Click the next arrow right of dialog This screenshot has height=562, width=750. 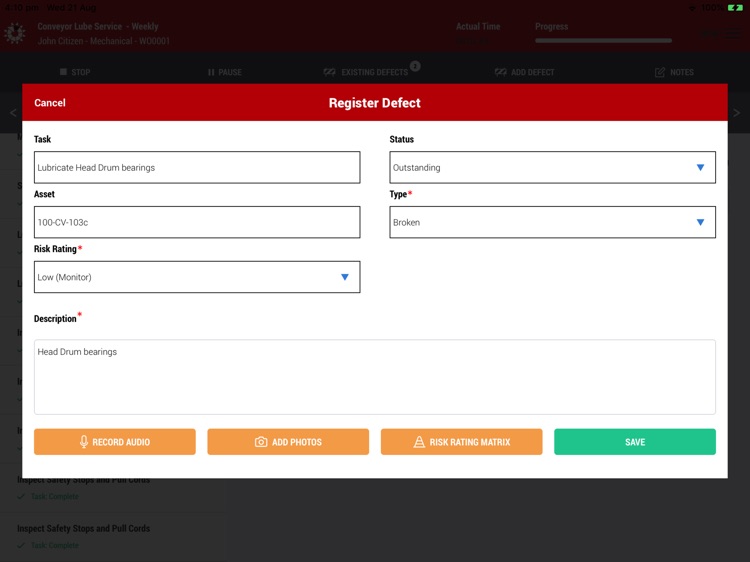[737, 113]
